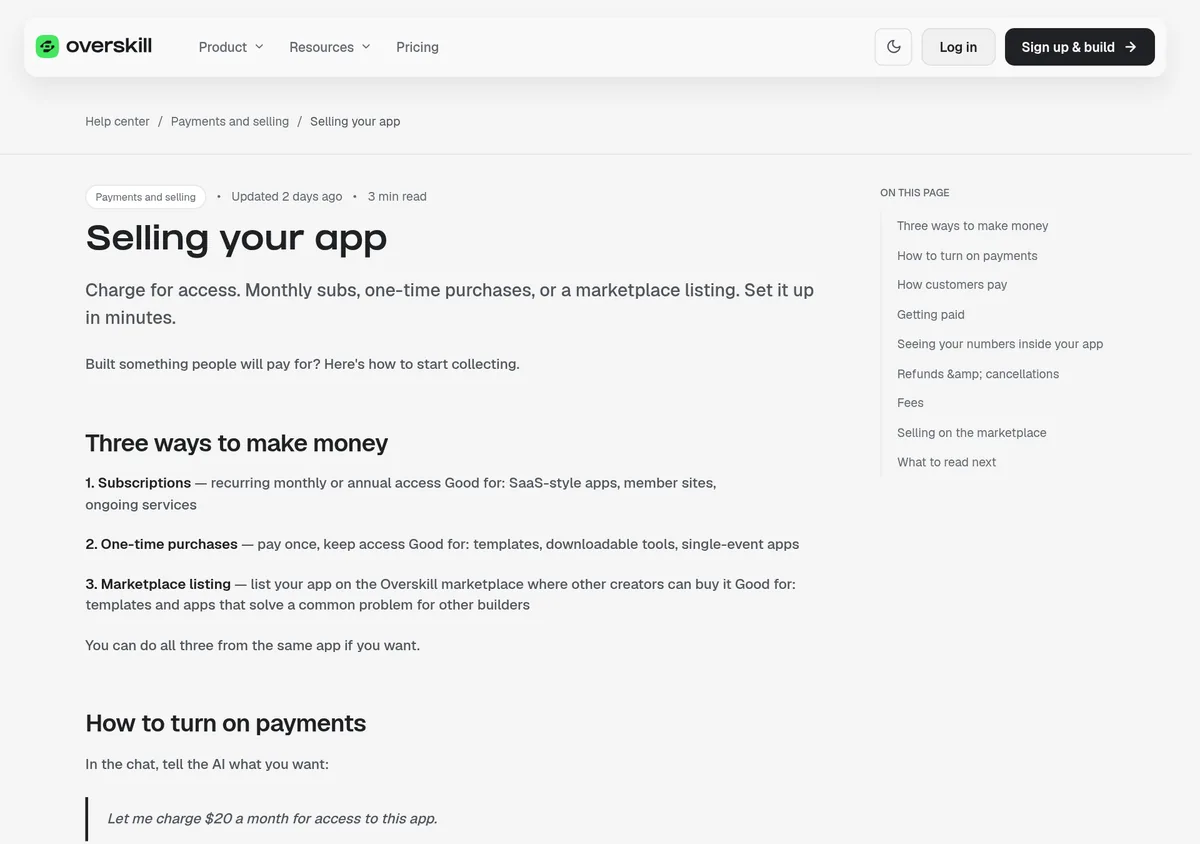Click the Sign up & build button
Viewport: 1200px width, 844px height.
click(x=1080, y=47)
